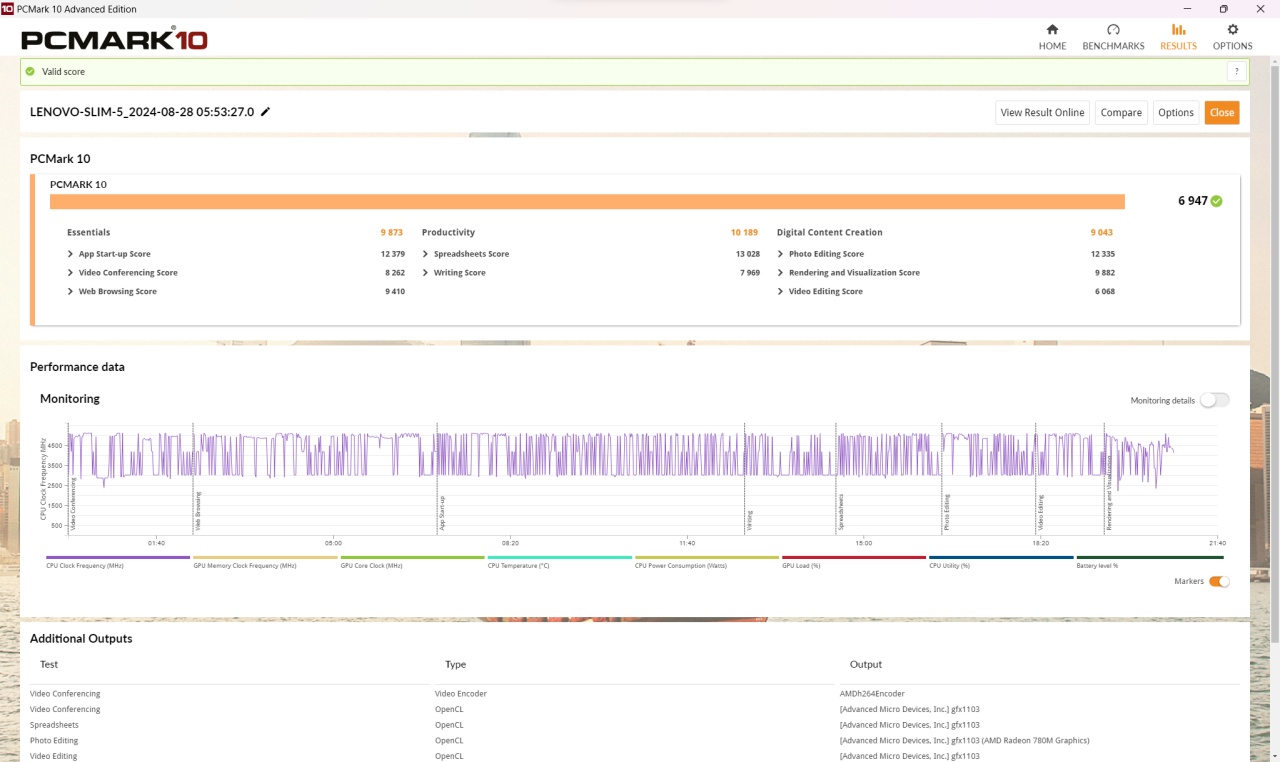Click the Options button beside Compare

[1176, 113]
